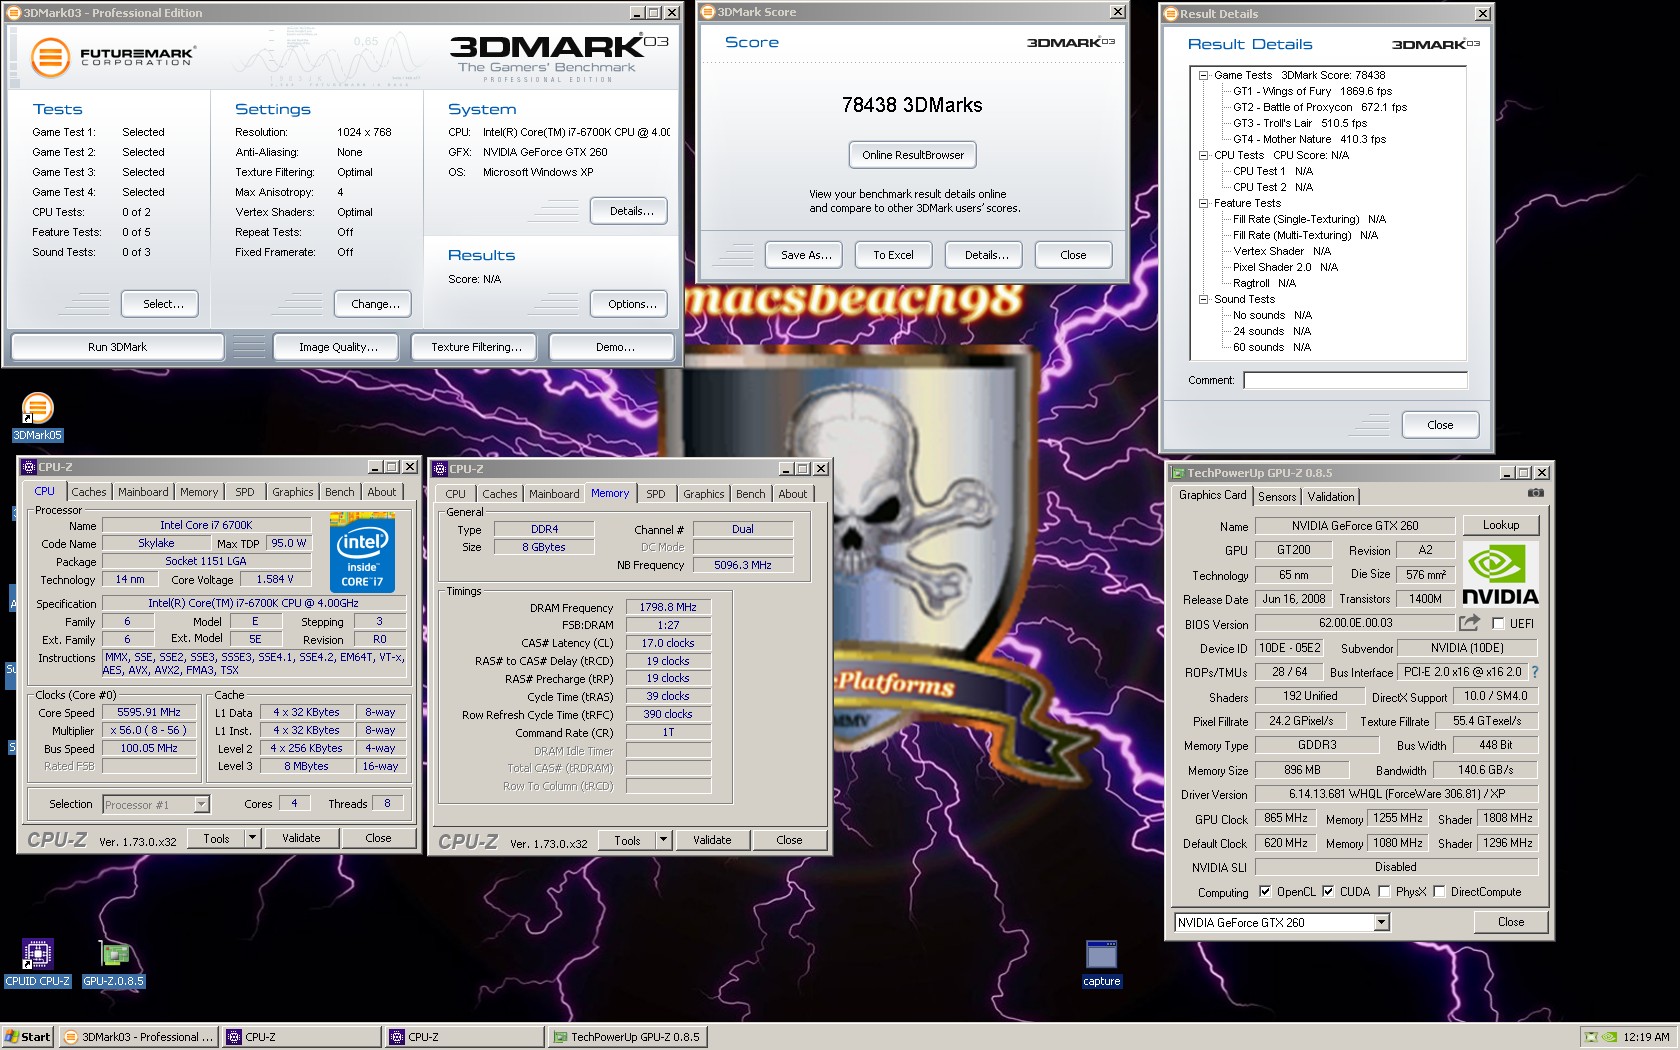Click the Bus Interface question mark icon
The width and height of the screenshot is (1680, 1050).
1535,672
